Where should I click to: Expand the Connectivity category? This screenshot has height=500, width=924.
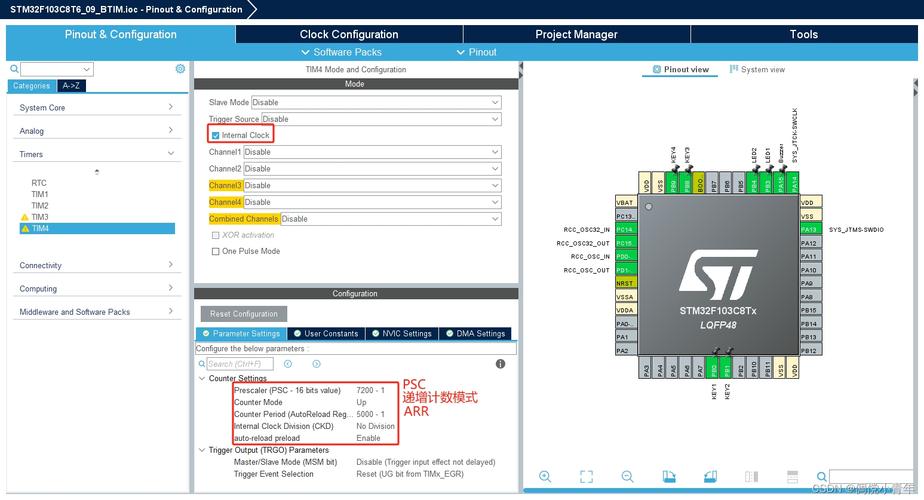click(x=96, y=265)
